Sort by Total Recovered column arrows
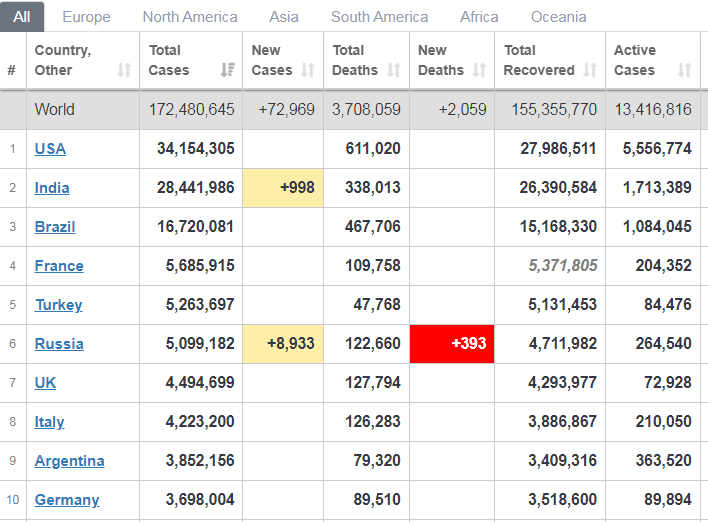Screen dimensions: 708x522 590,70
